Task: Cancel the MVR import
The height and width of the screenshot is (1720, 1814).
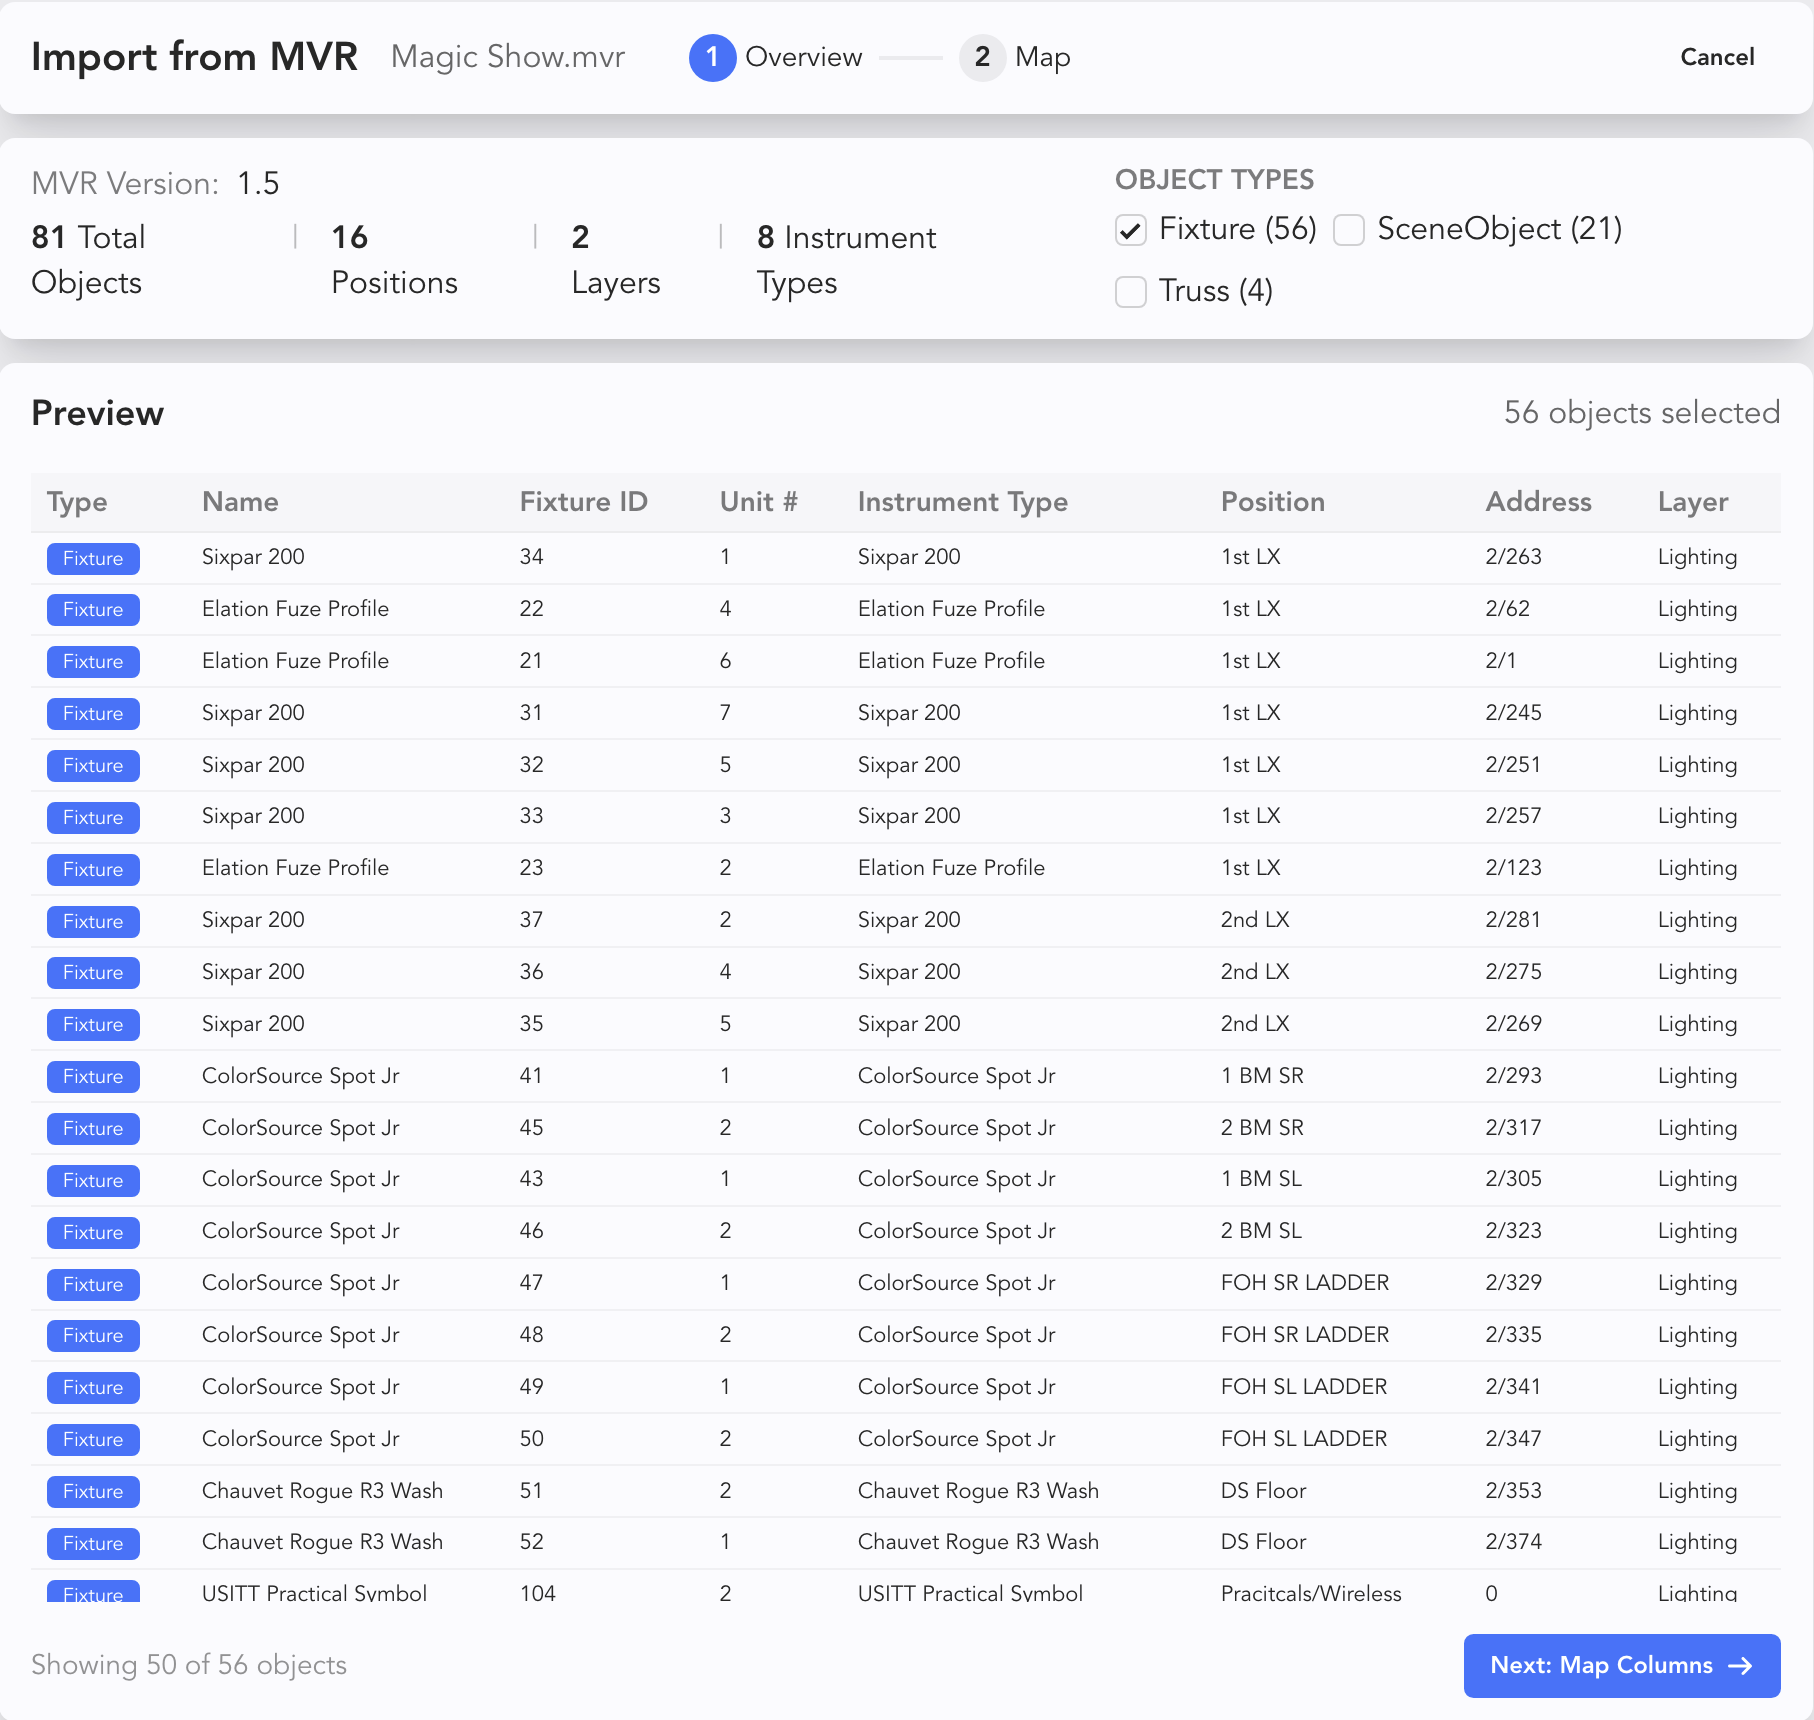Action: click(x=1717, y=58)
